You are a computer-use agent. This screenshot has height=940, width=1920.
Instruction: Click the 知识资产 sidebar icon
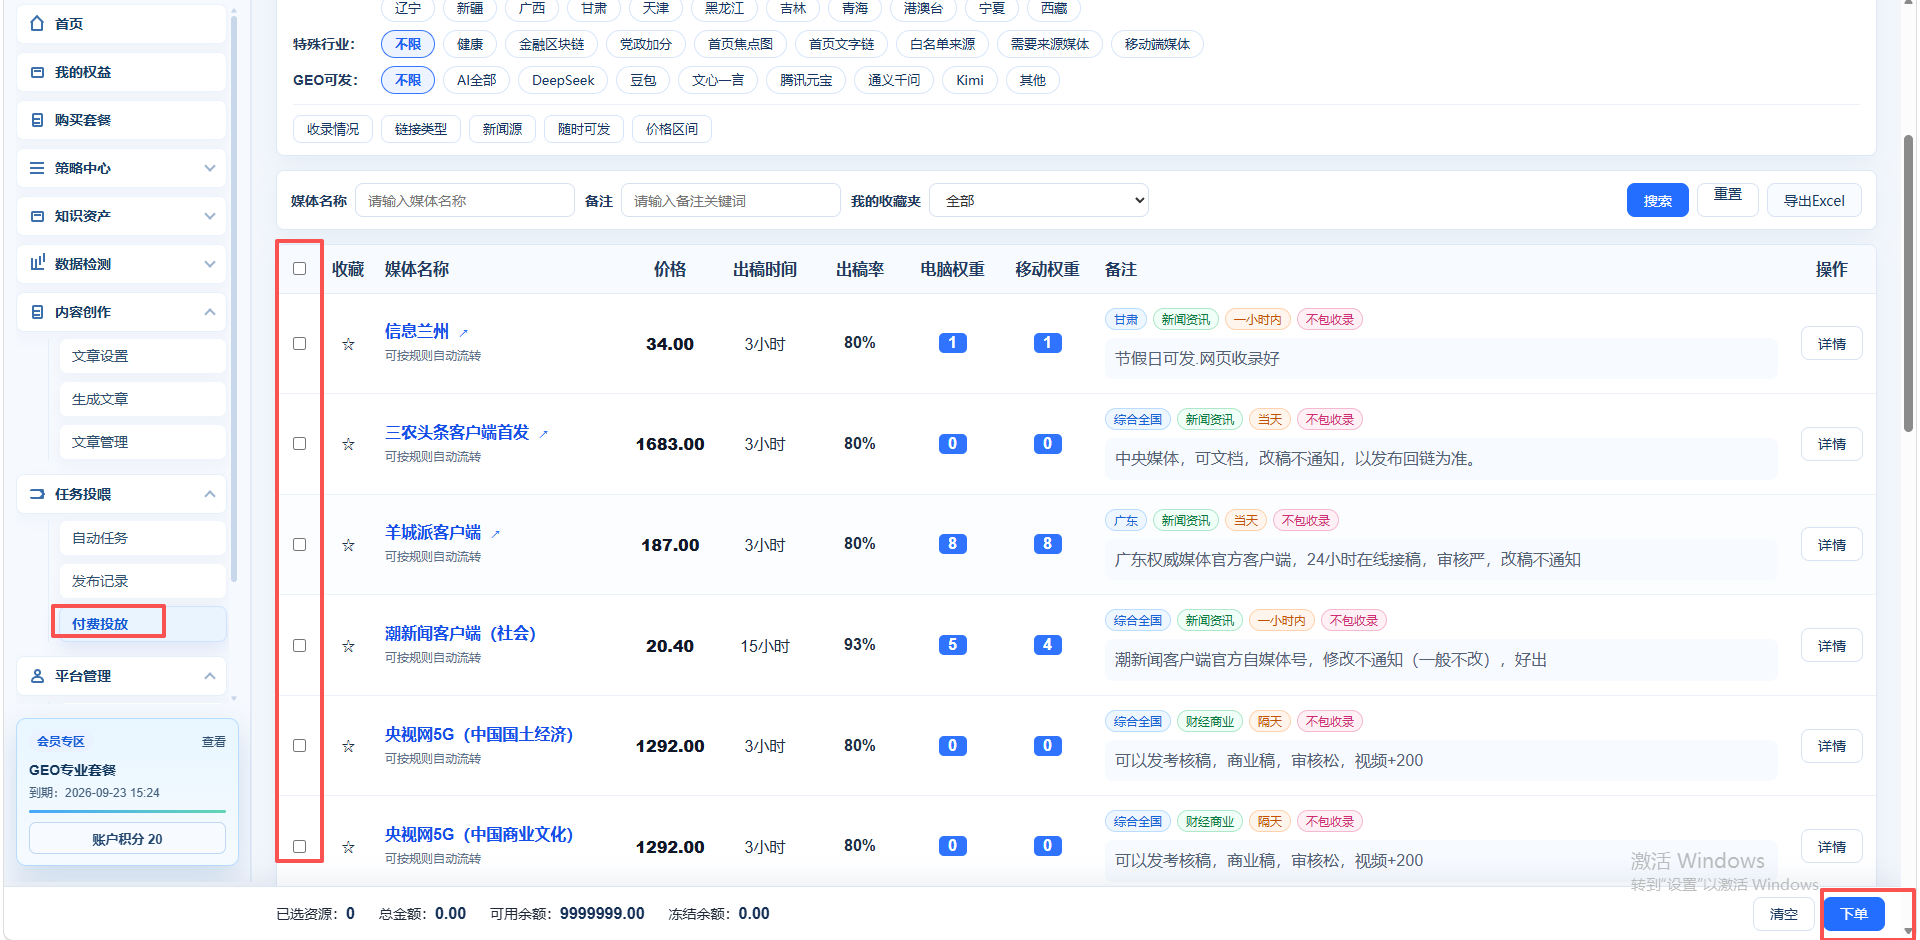(37, 216)
